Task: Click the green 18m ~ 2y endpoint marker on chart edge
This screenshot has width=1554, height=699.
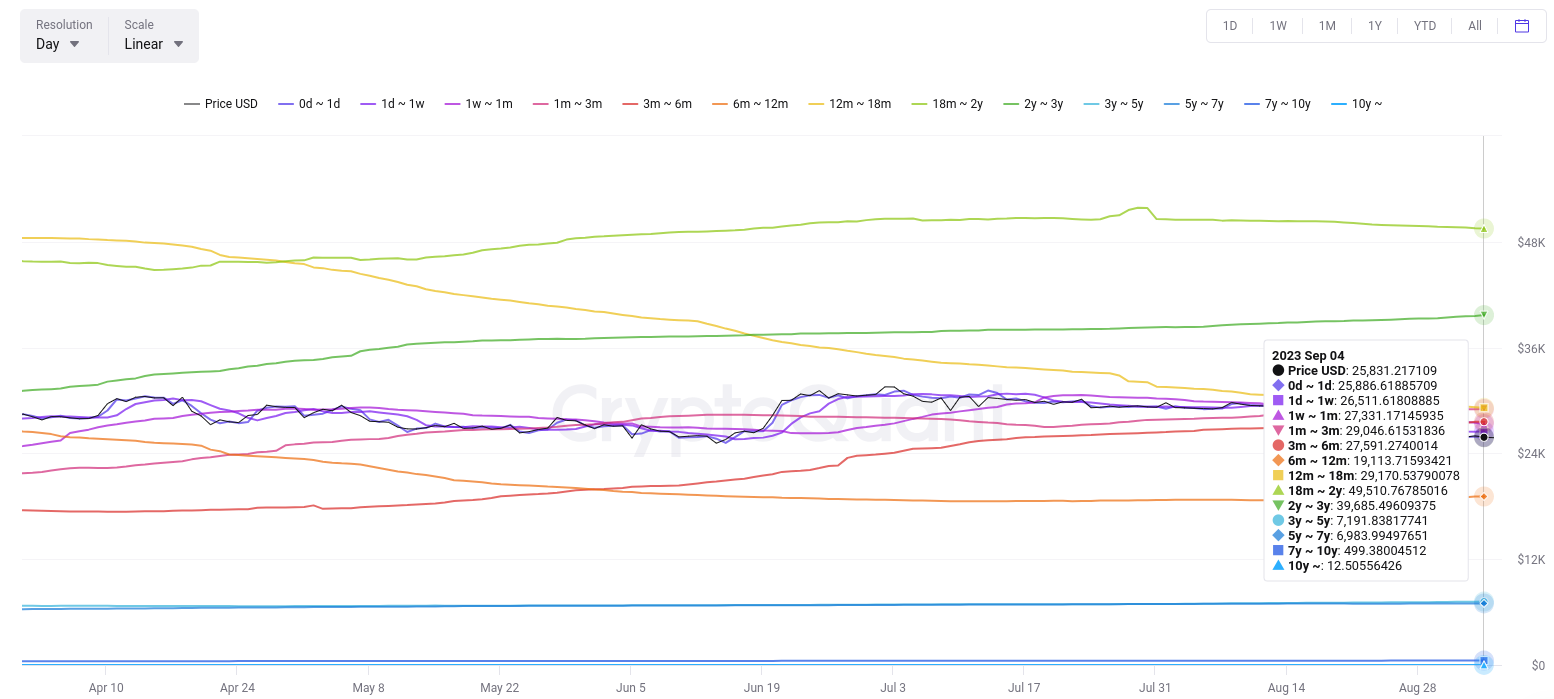Action: click(x=1483, y=228)
